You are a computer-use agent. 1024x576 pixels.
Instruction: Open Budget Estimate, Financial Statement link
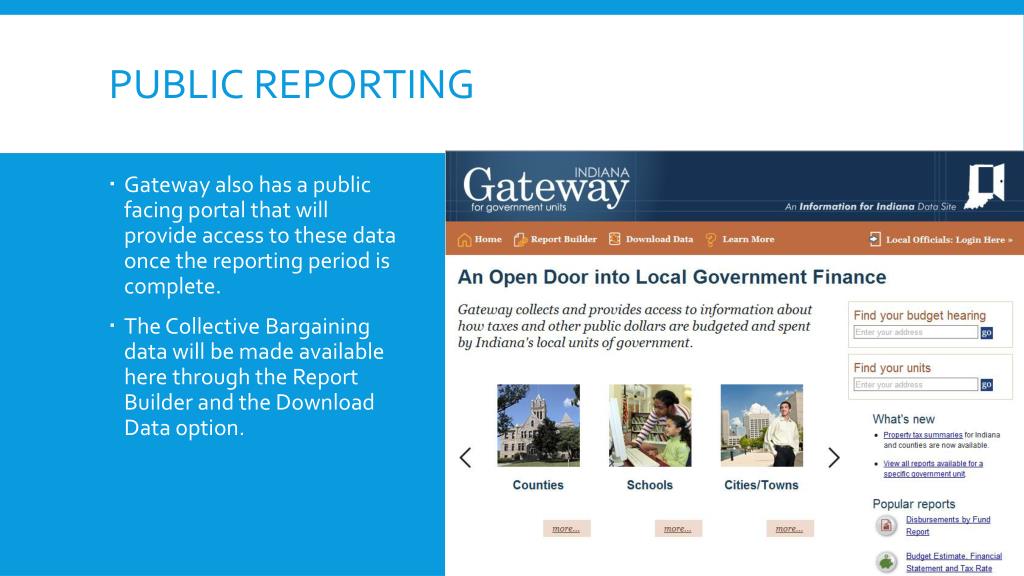coord(953,562)
